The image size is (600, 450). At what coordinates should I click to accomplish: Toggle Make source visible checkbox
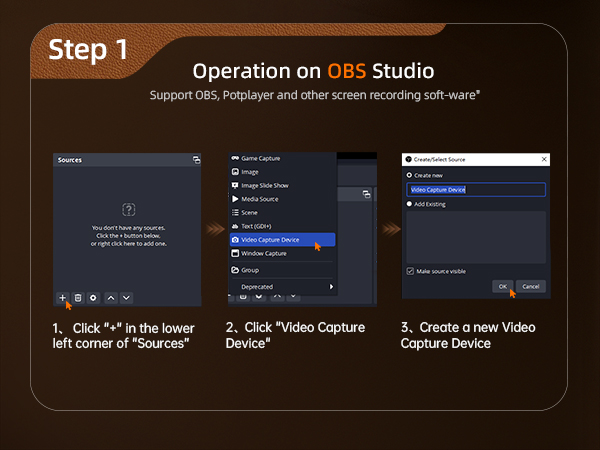click(410, 271)
